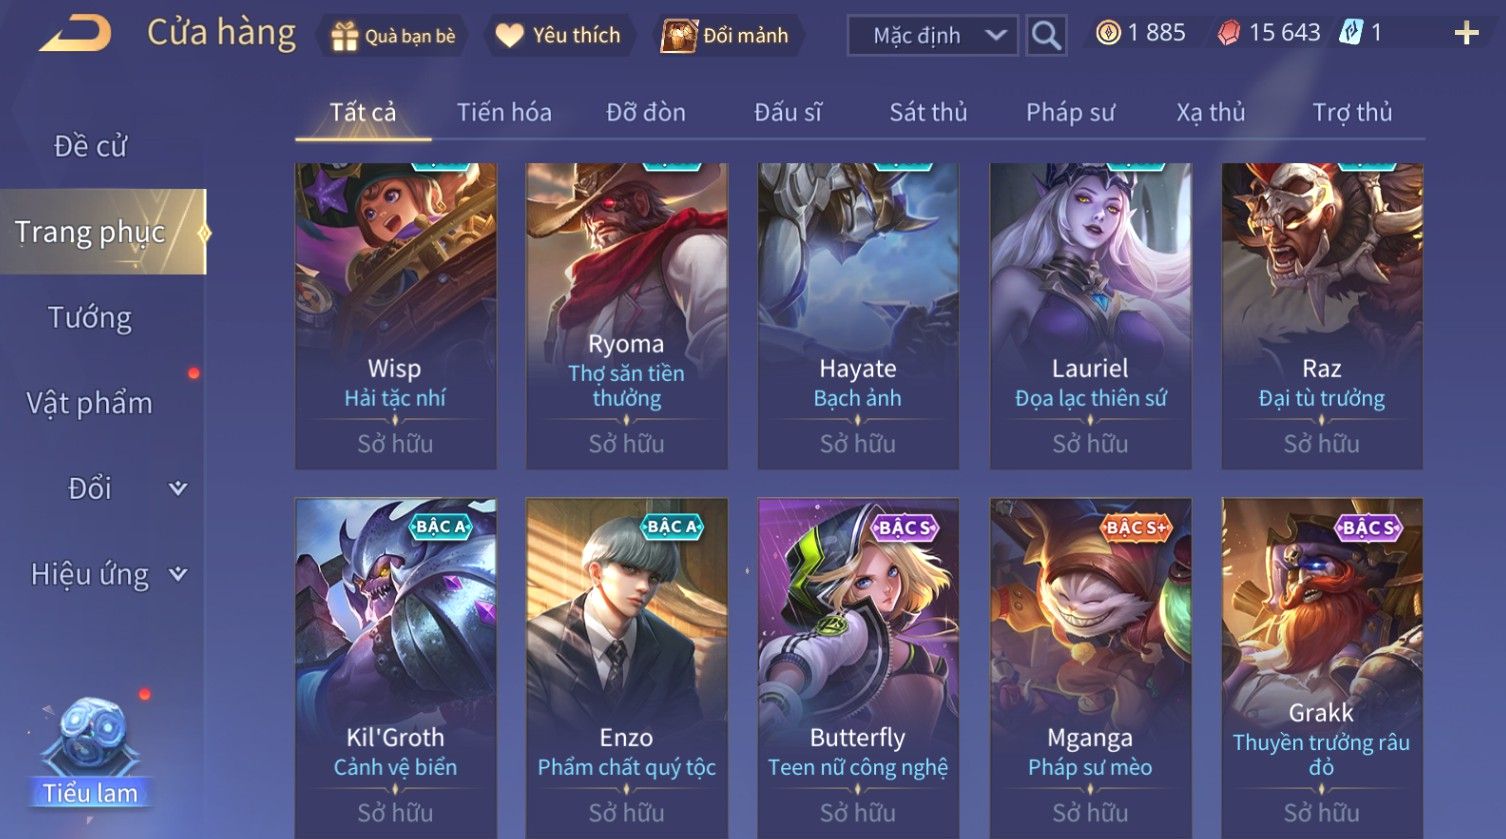Switch to the Sát thủ tab
The height and width of the screenshot is (839, 1506).
(928, 112)
